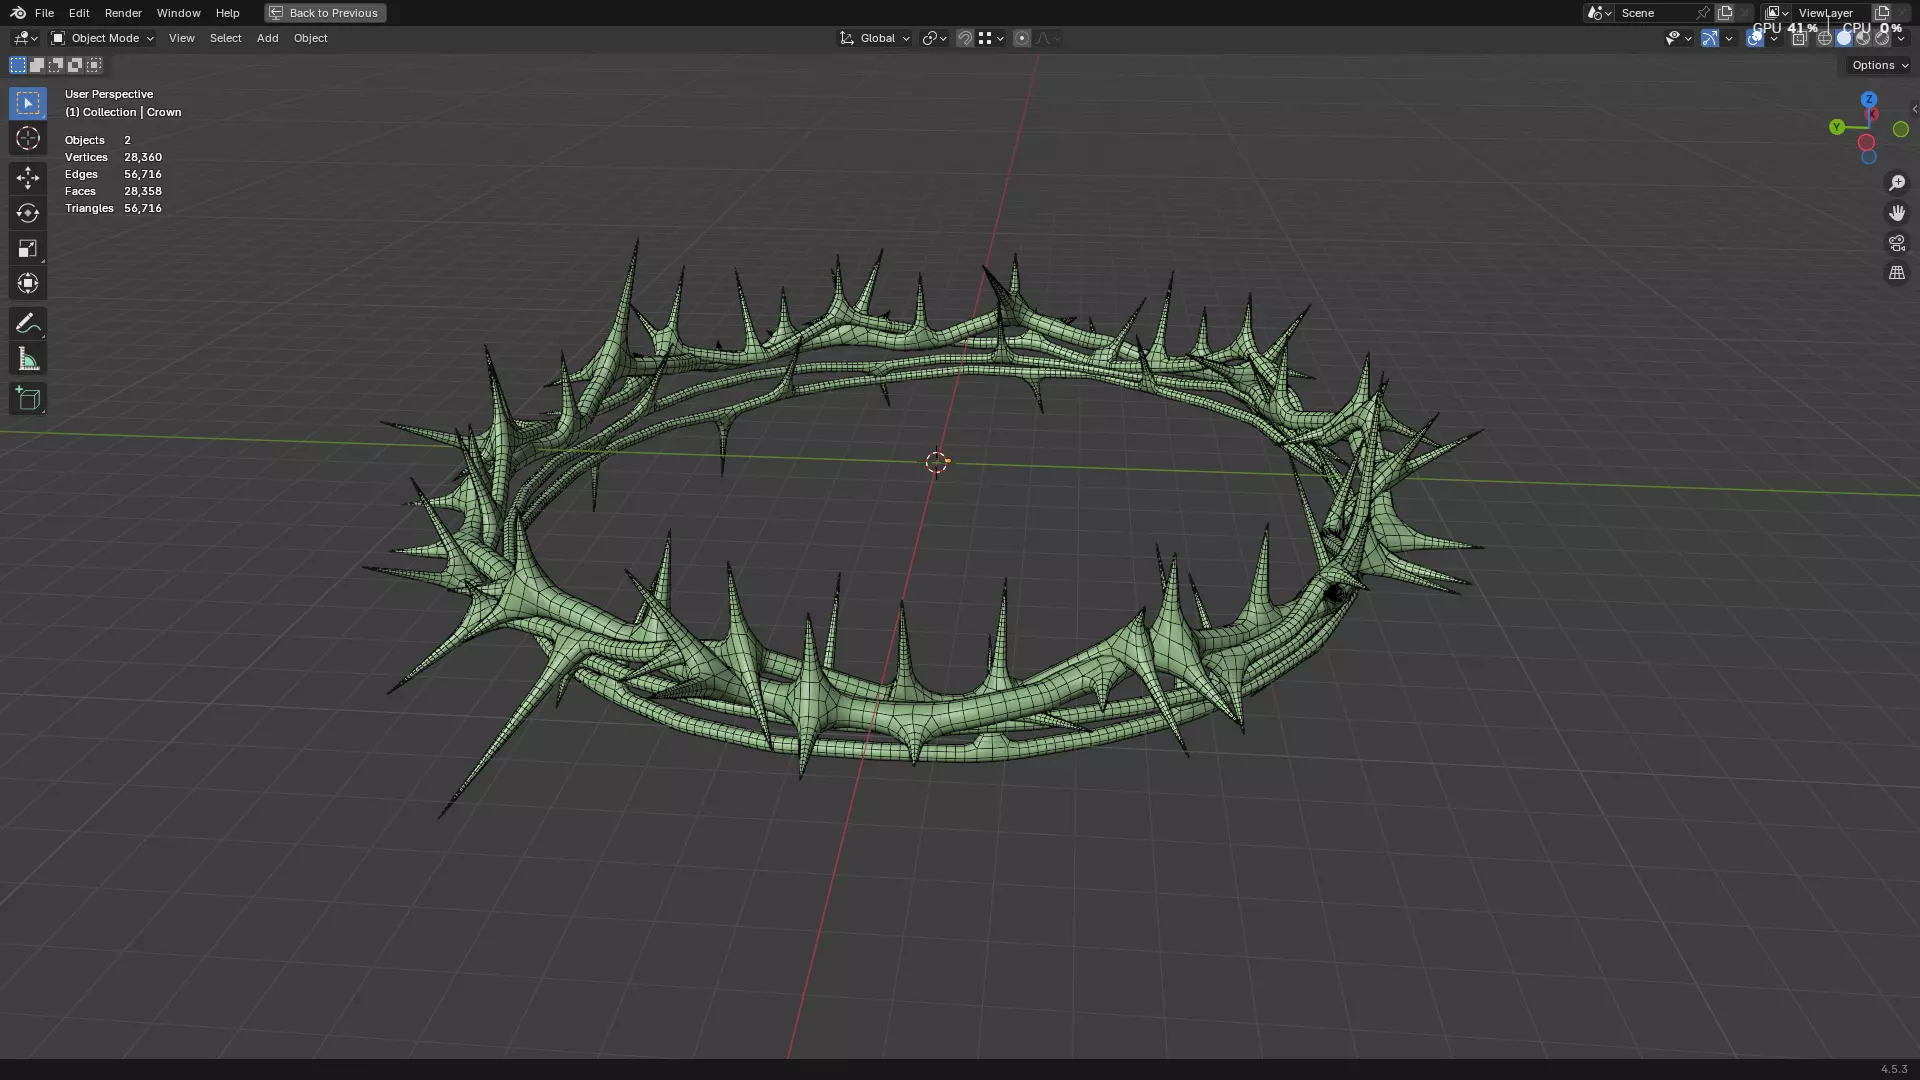The width and height of the screenshot is (1920, 1080).
Task: Open the selectability and visibility dropdown
Action: point(1679,38)
